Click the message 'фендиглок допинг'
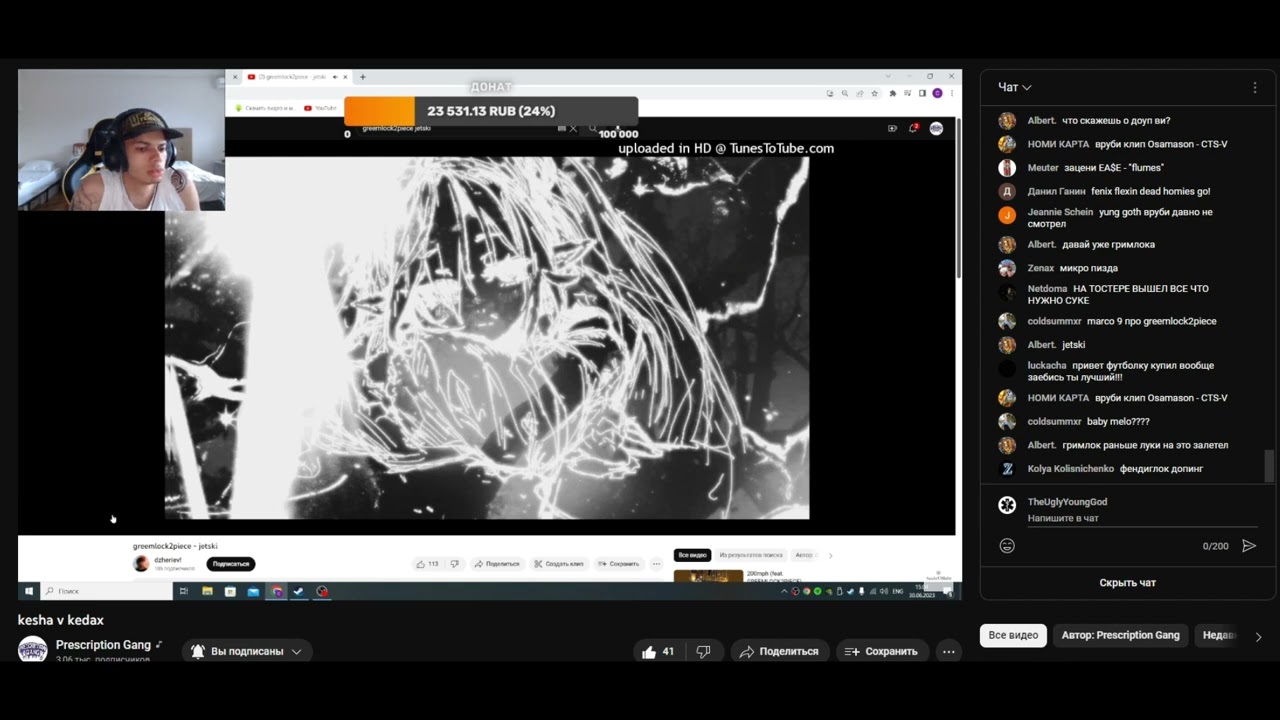The image size is (1280, 720). [x=1161, y=469]
